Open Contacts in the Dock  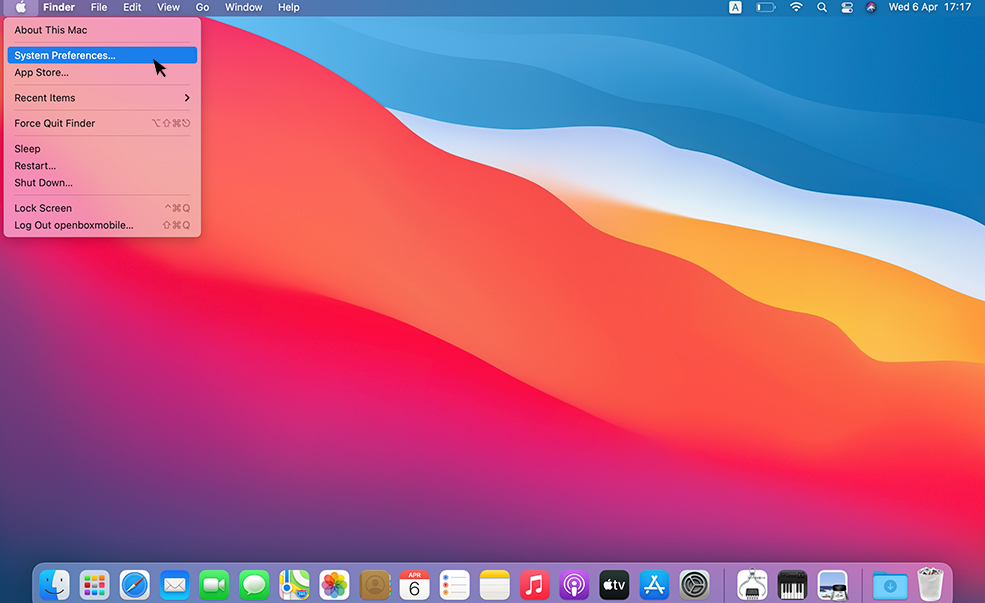click(x=375, y=585)
